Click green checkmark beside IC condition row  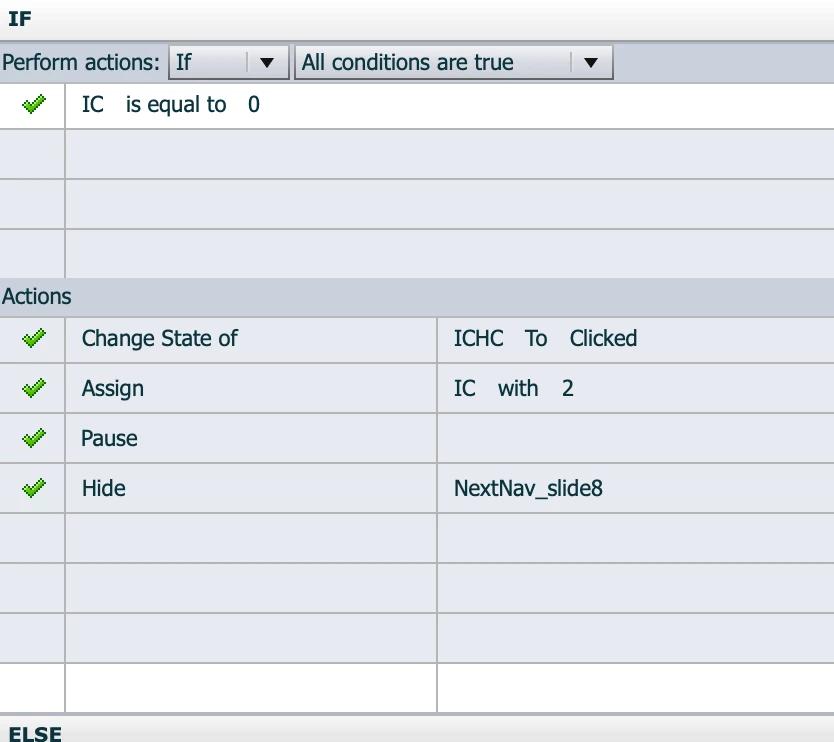coord(34,104)
